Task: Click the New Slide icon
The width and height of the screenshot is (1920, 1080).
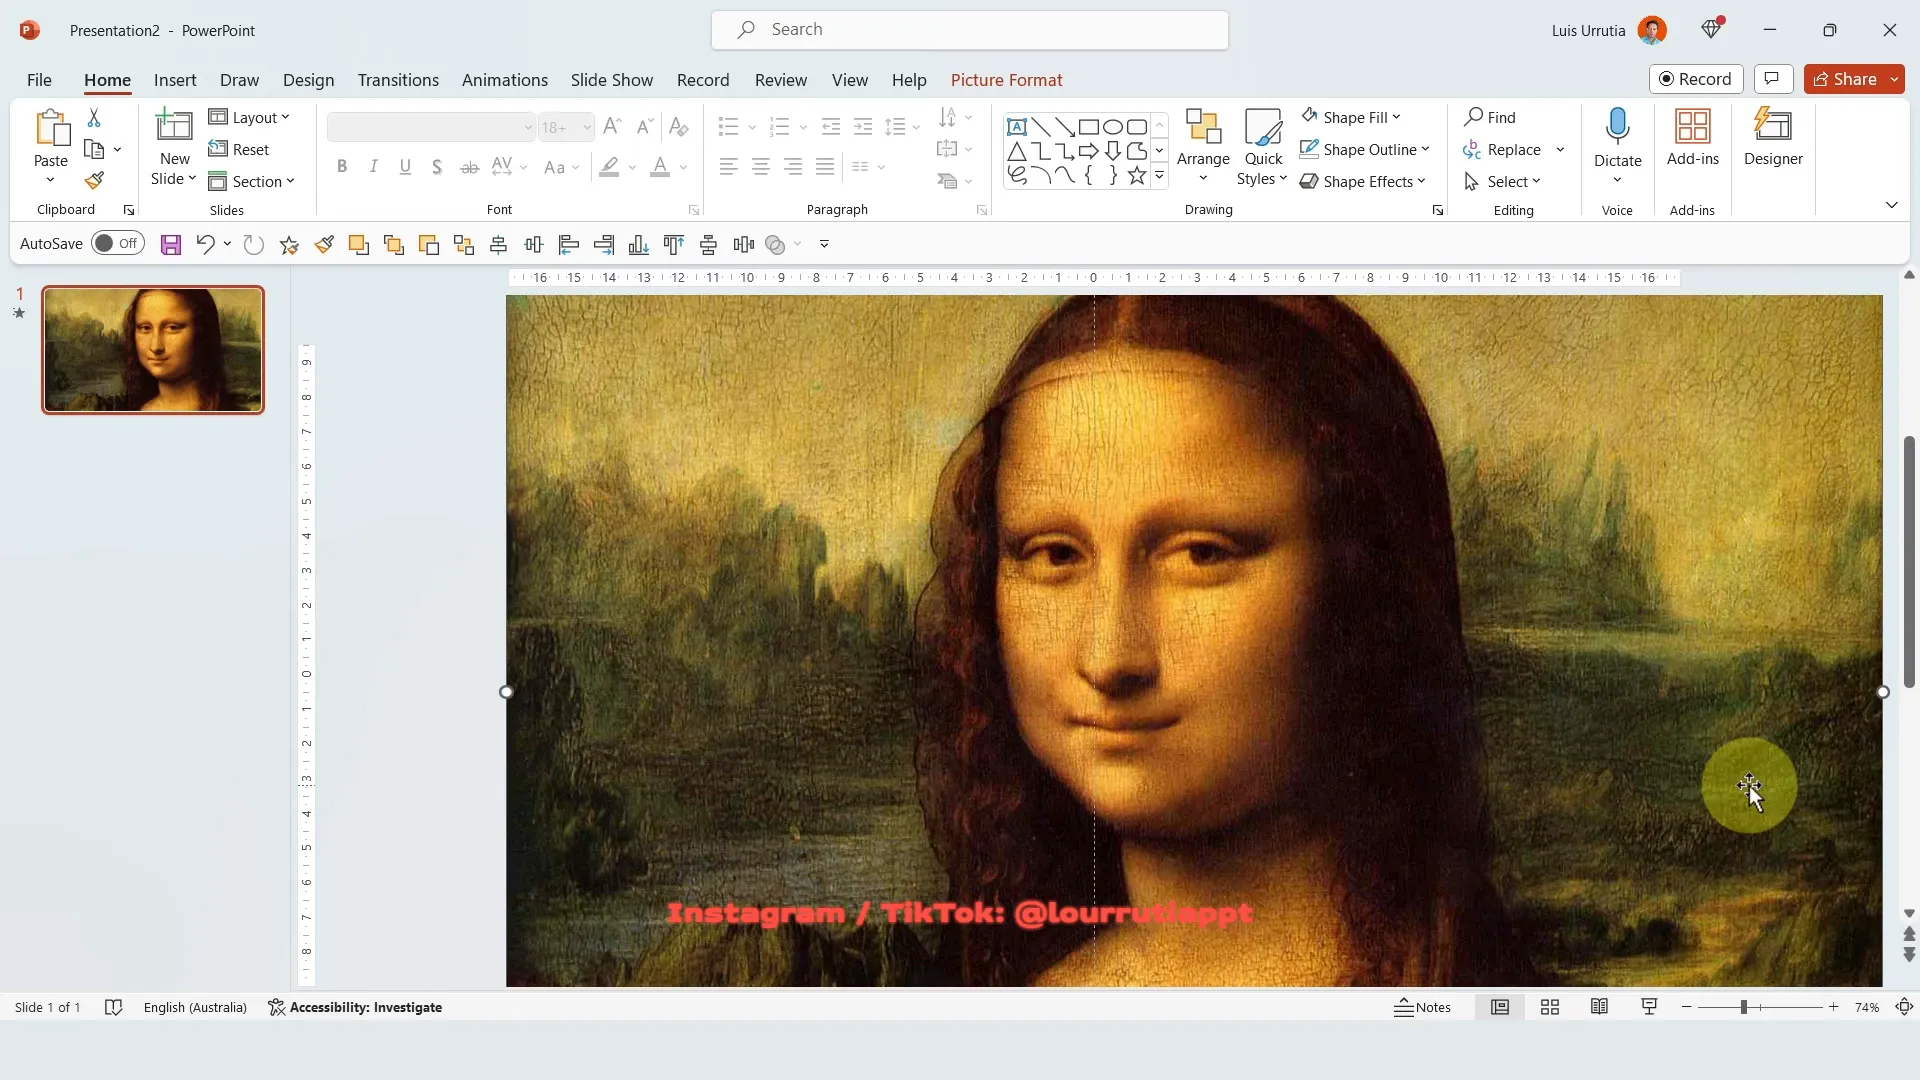Action: 174,126
